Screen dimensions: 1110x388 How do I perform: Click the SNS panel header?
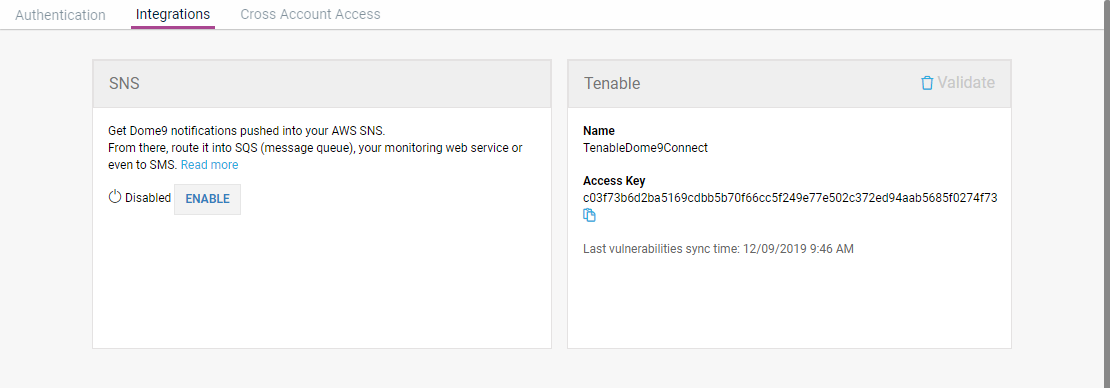click(322, 84)
